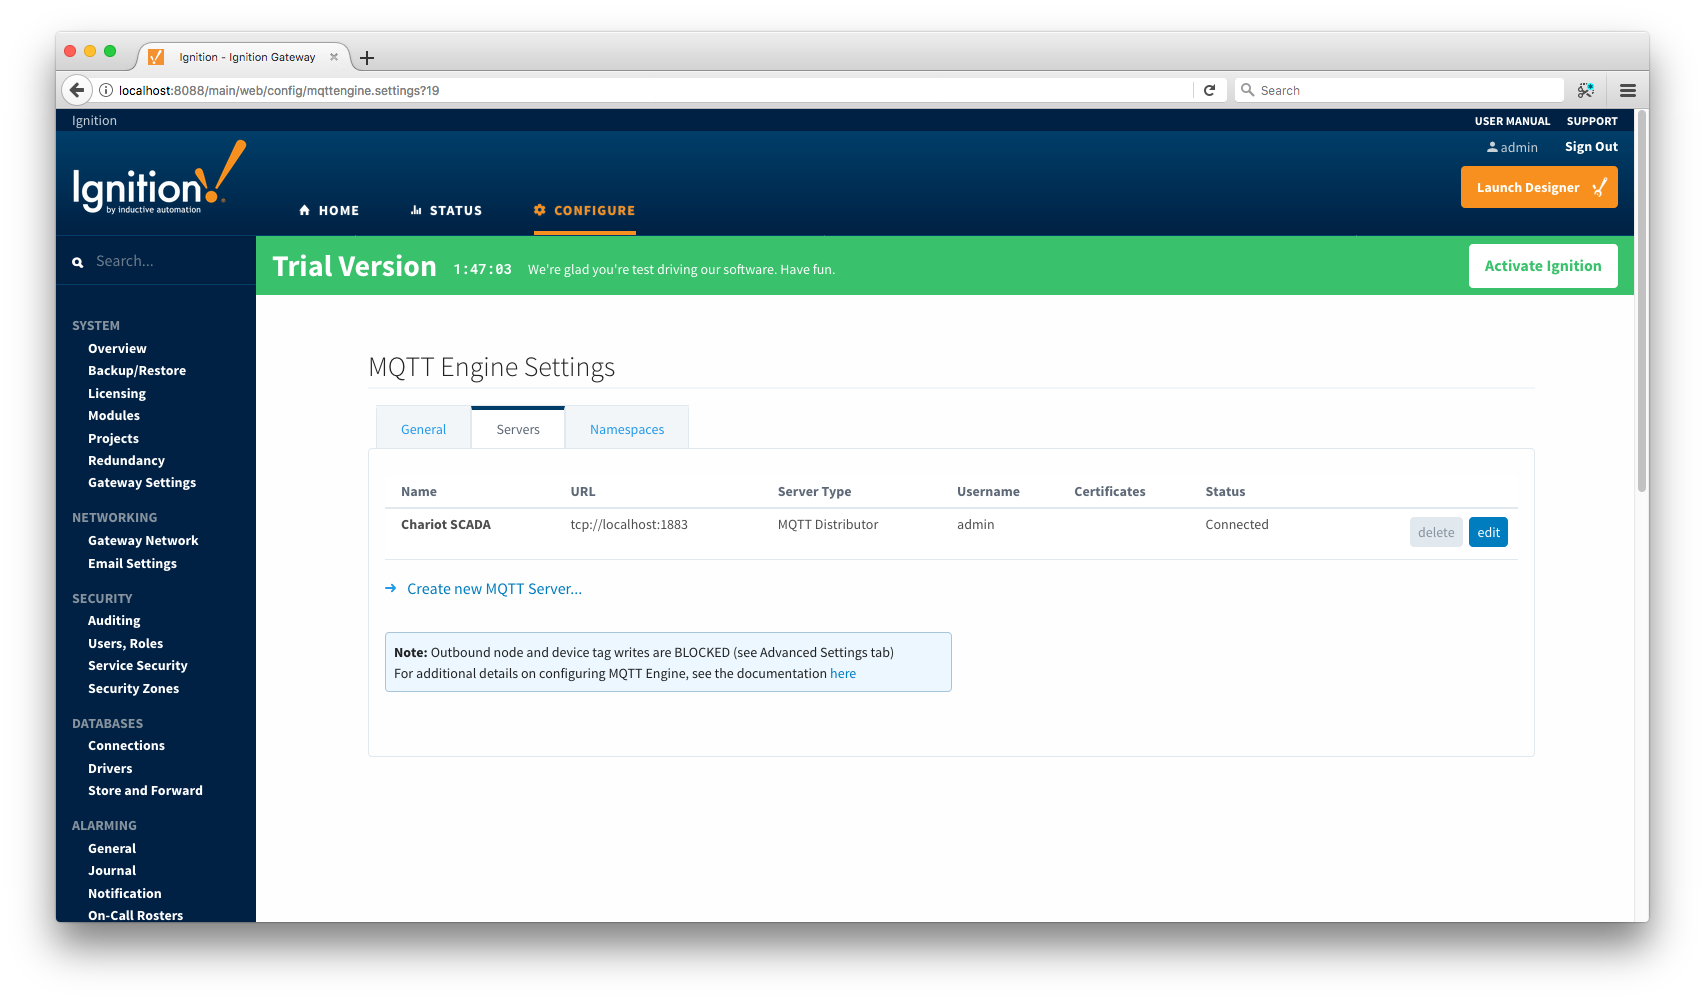The width and height of the screenshot is (1705, 1002).
Task: Click the Activate Ignition button
Action: [x=1543, y=266]
